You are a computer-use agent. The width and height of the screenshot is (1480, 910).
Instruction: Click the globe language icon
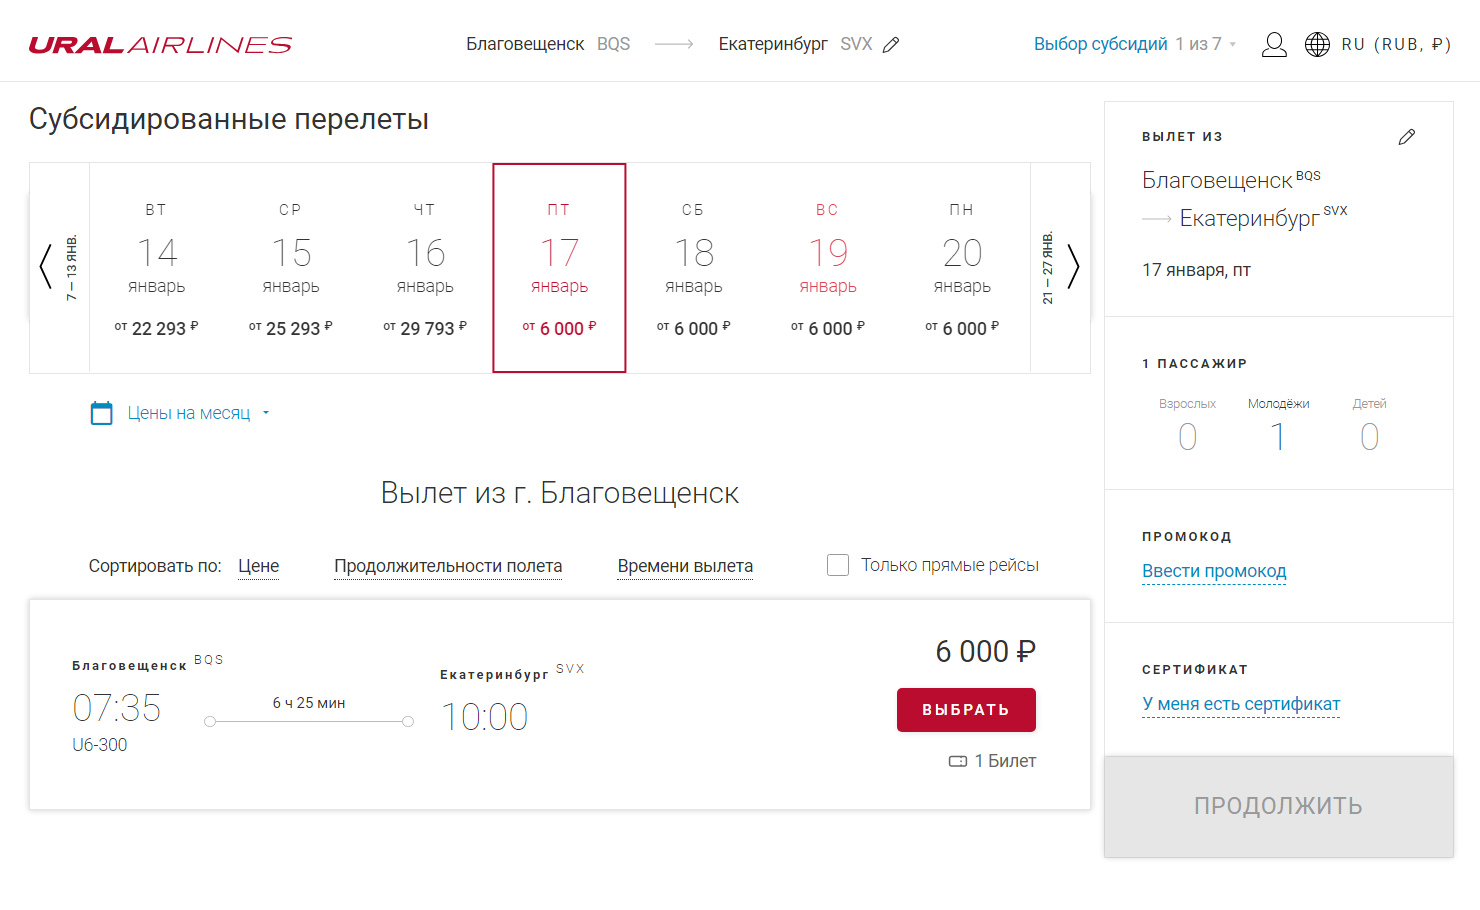(x=1317, y=44)
